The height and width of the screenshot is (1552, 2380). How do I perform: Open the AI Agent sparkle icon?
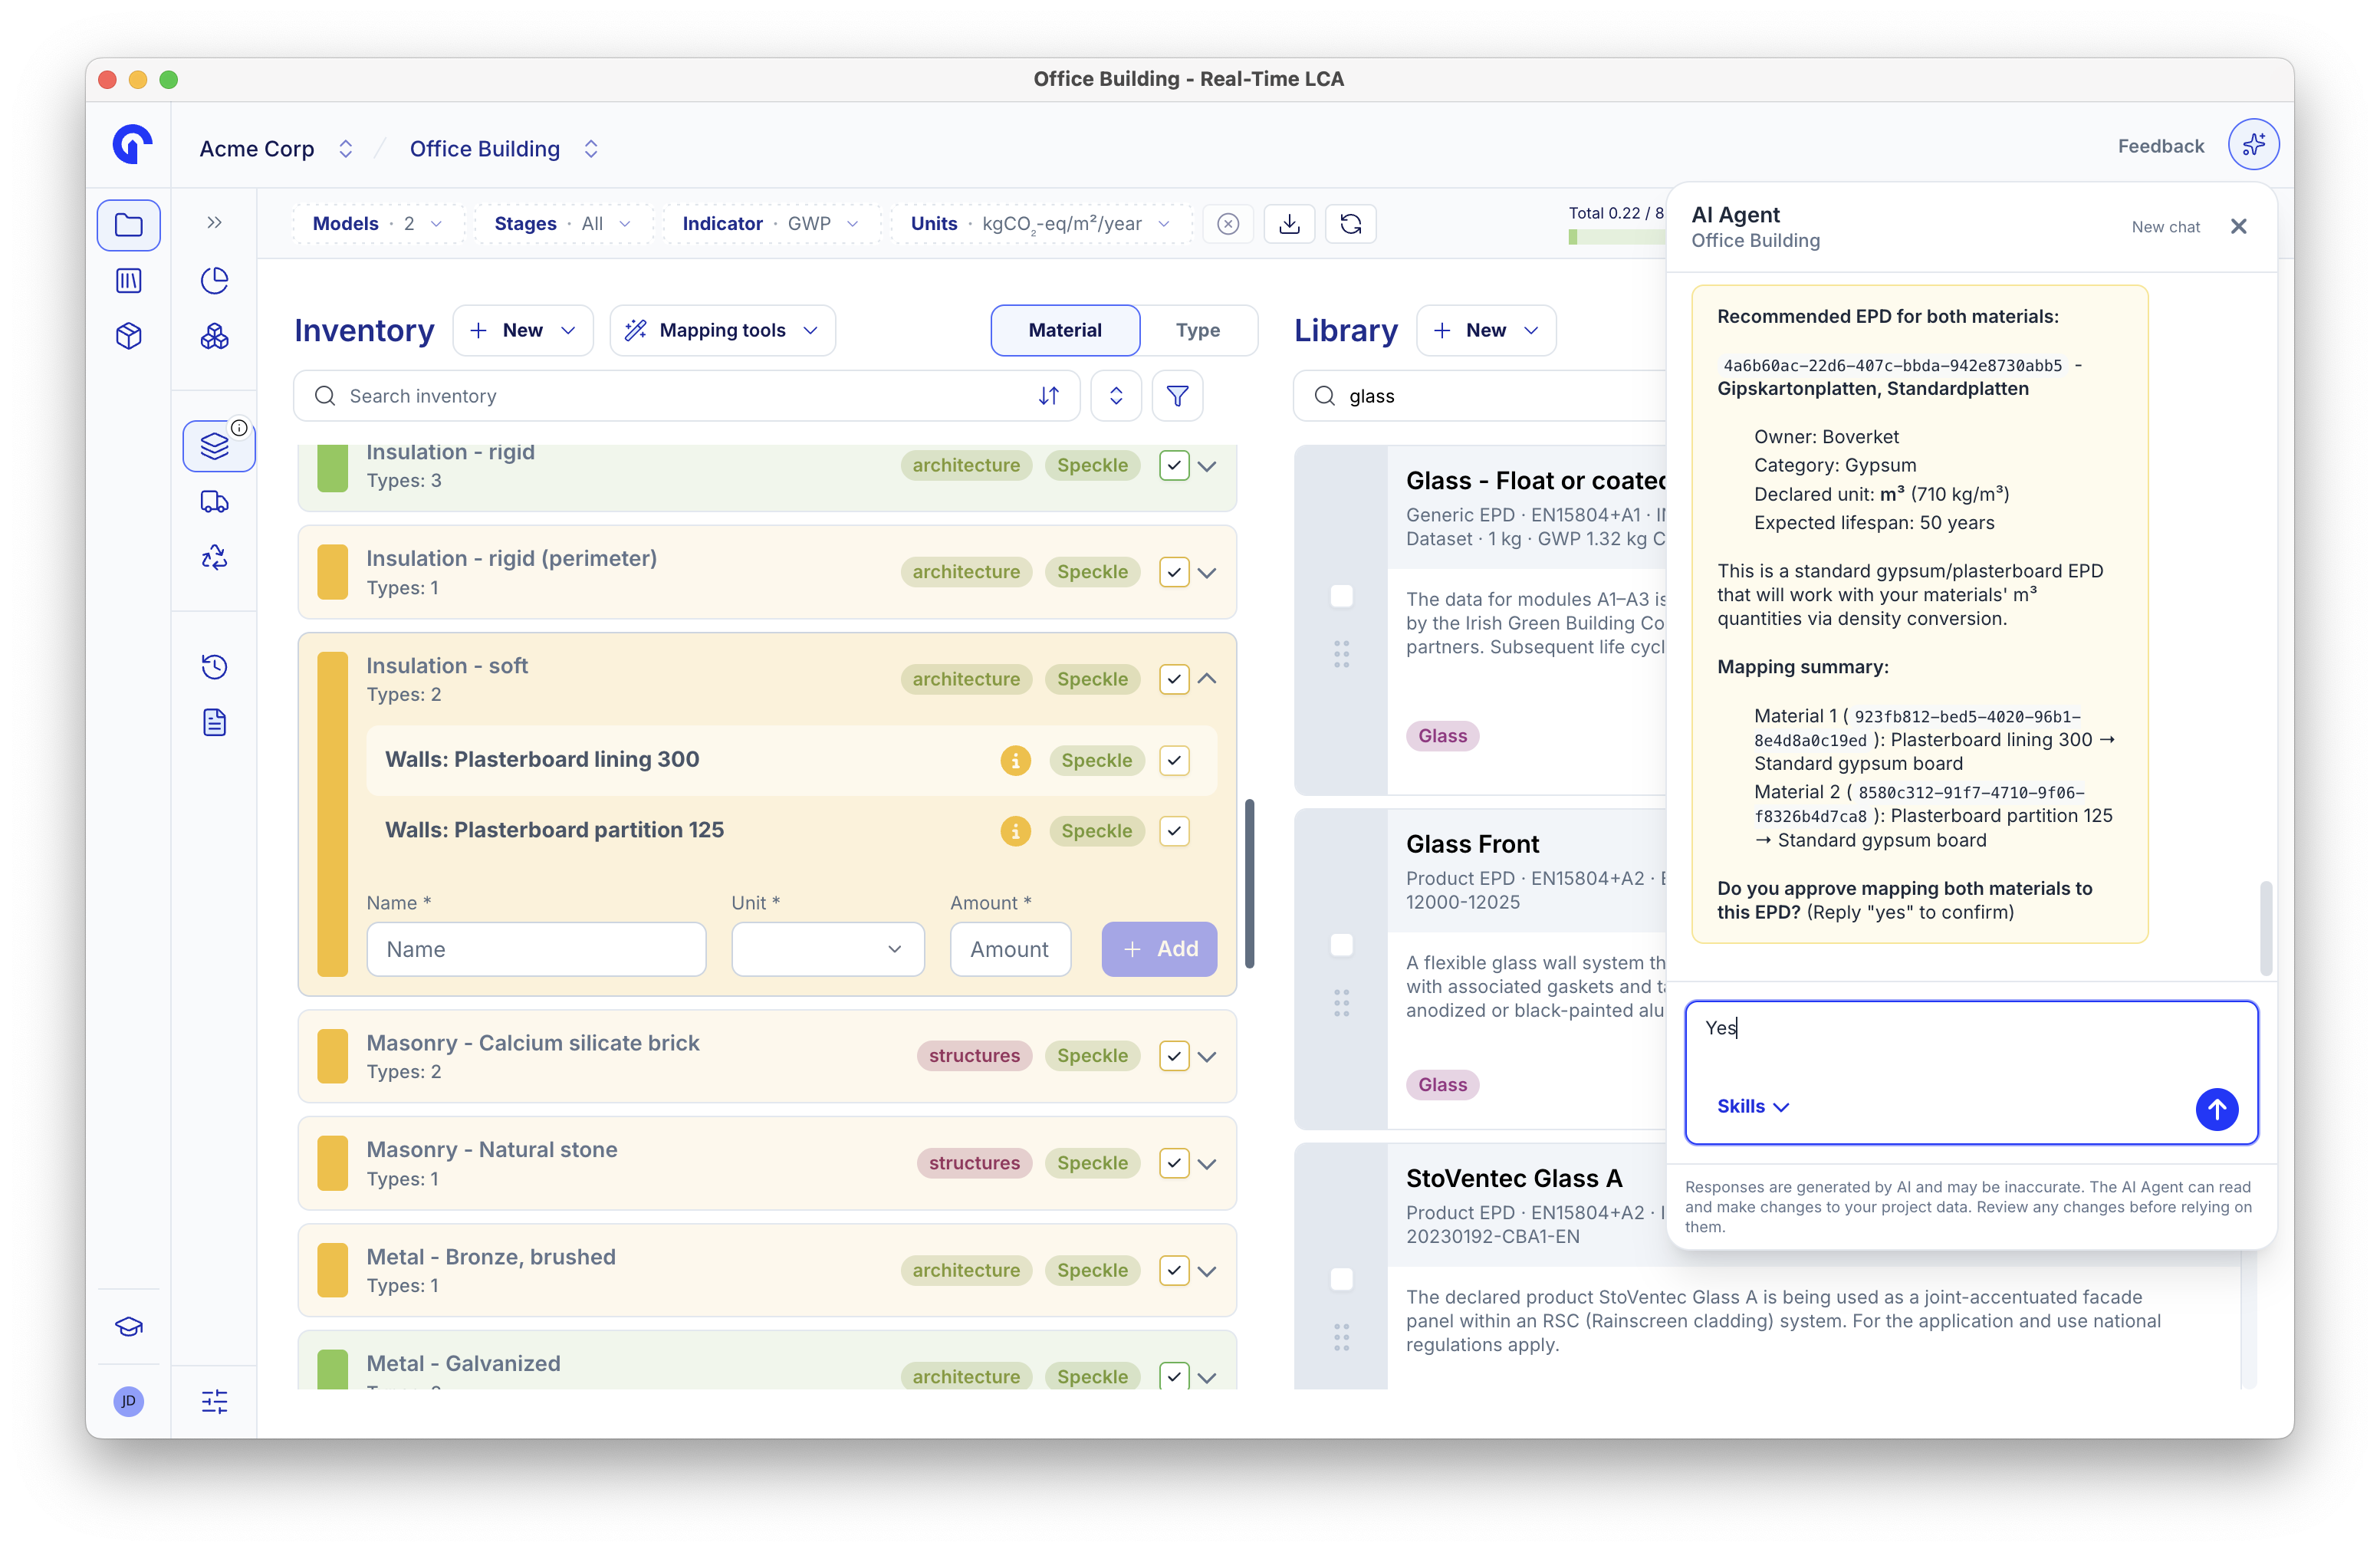coord(2253,146)
